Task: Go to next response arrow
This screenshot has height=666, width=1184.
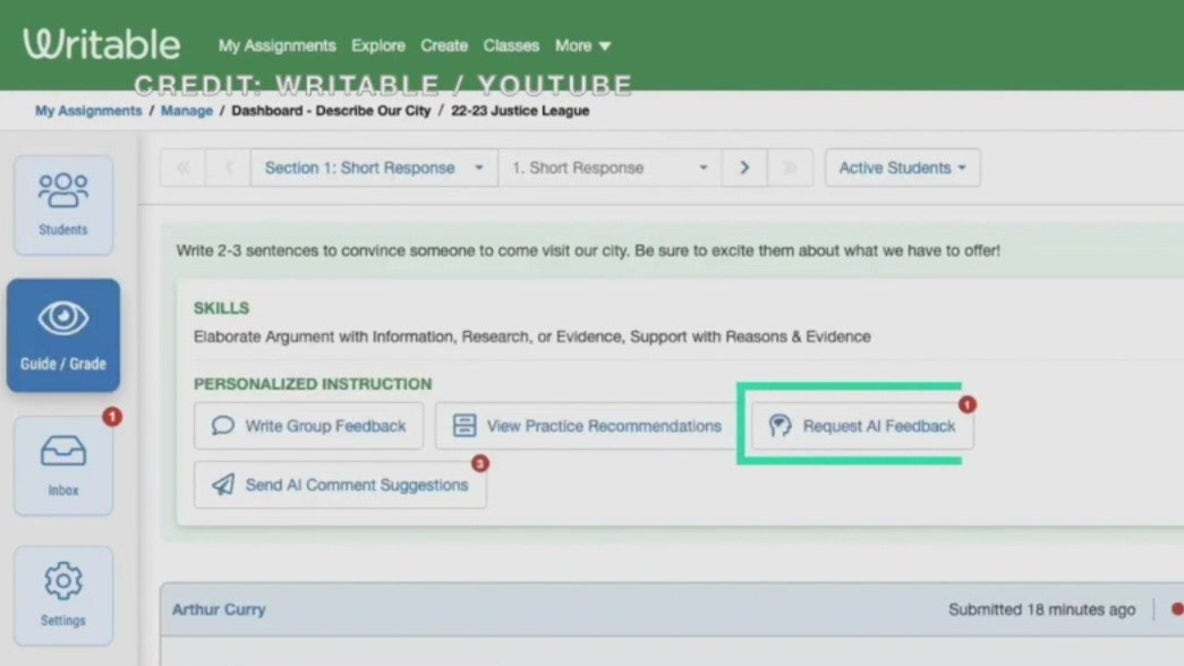Action: (x=744, y=168)
